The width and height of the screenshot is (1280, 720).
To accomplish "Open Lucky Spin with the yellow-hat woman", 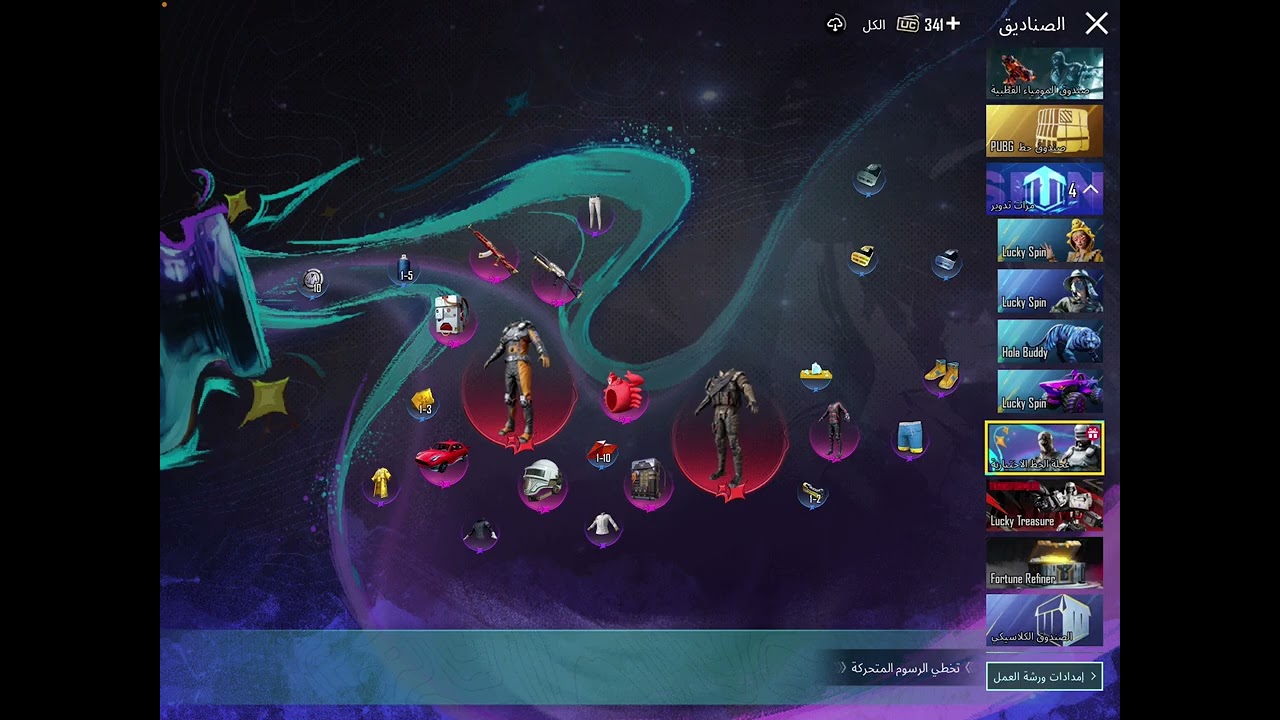I will (1051, 241).
